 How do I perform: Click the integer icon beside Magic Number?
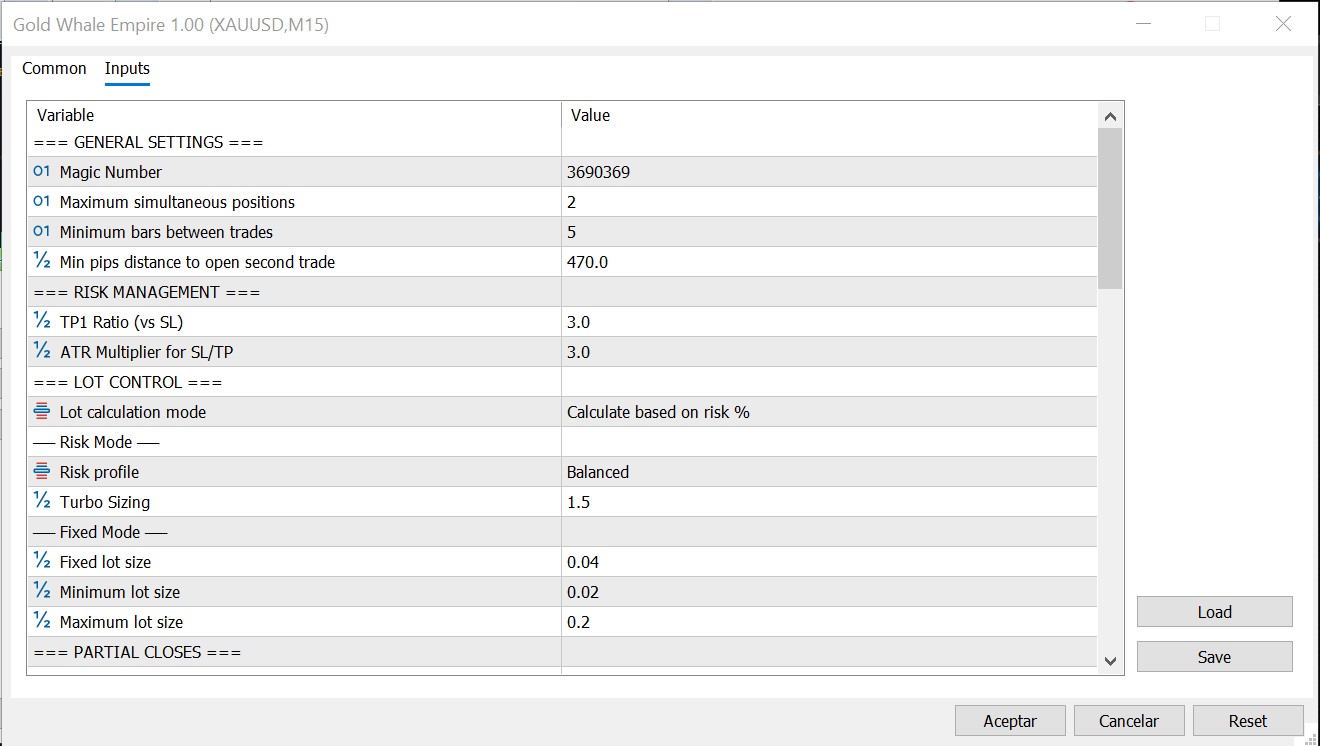(40, 171)
